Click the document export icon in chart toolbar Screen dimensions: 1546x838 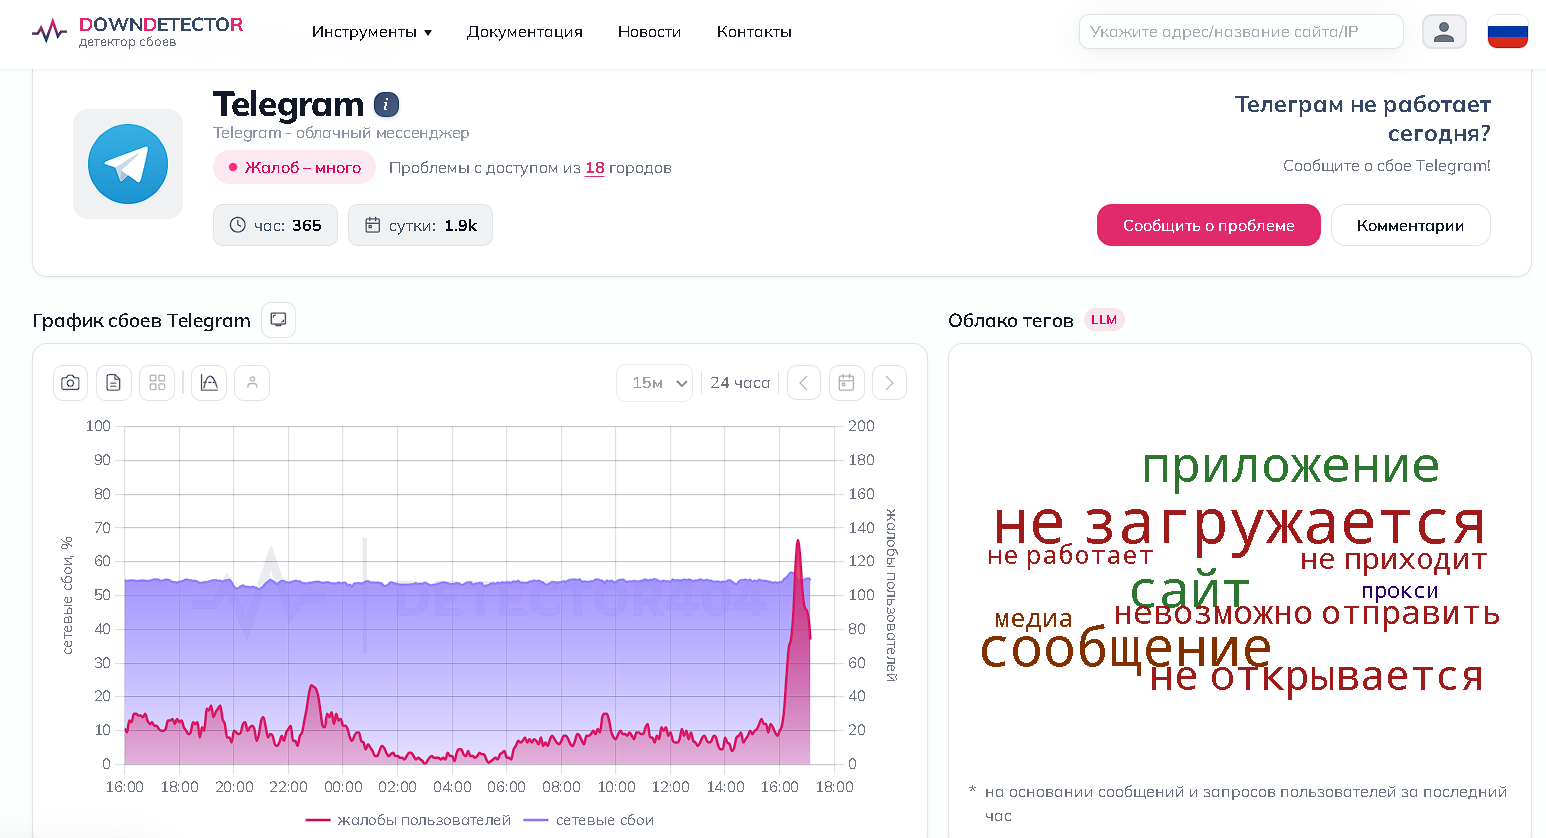pyautogui.click(x=114, y=383)
